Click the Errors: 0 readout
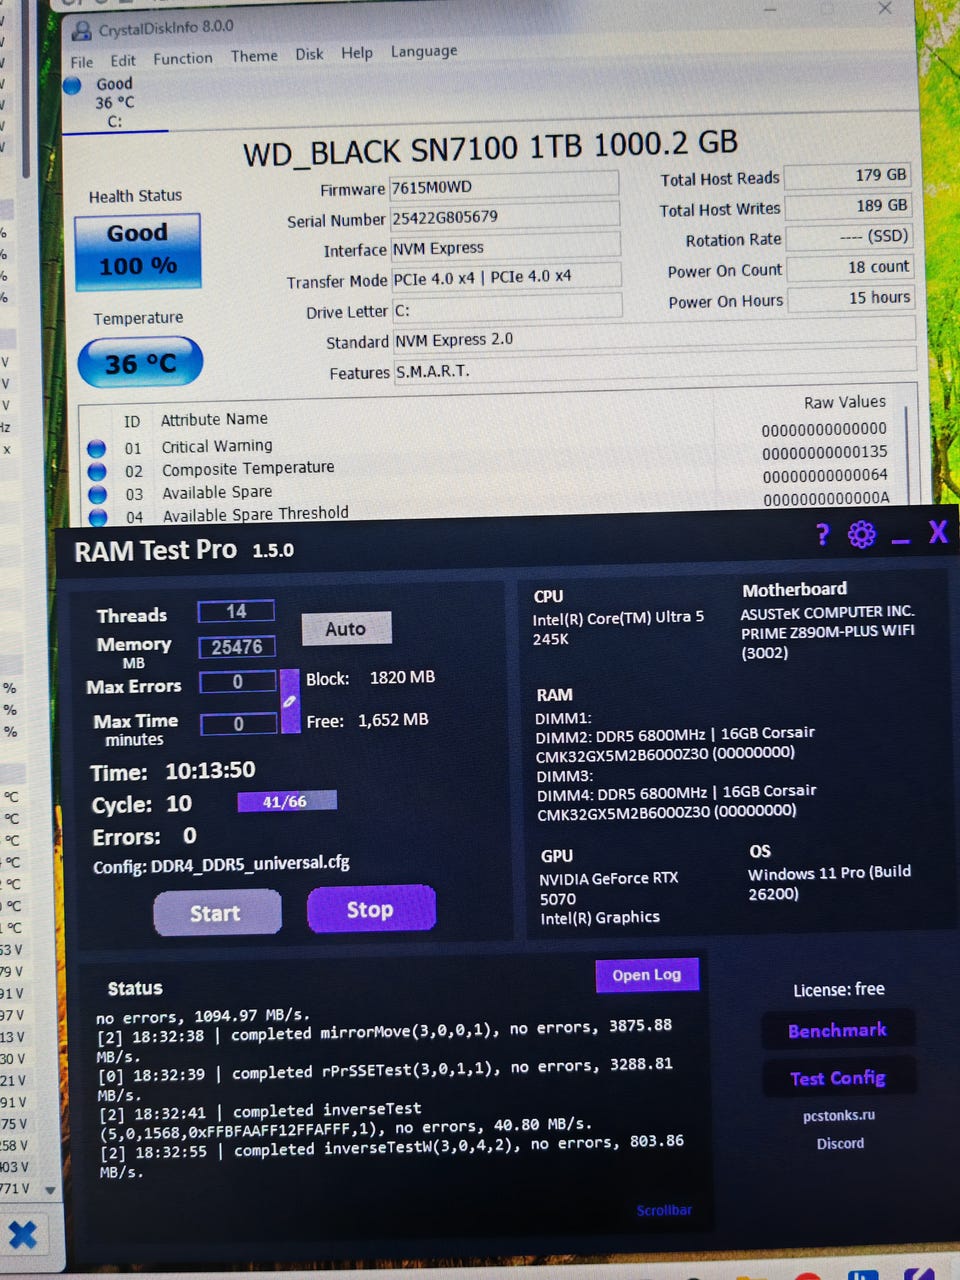Screen dimensions: 960x1280 [145, 836]
